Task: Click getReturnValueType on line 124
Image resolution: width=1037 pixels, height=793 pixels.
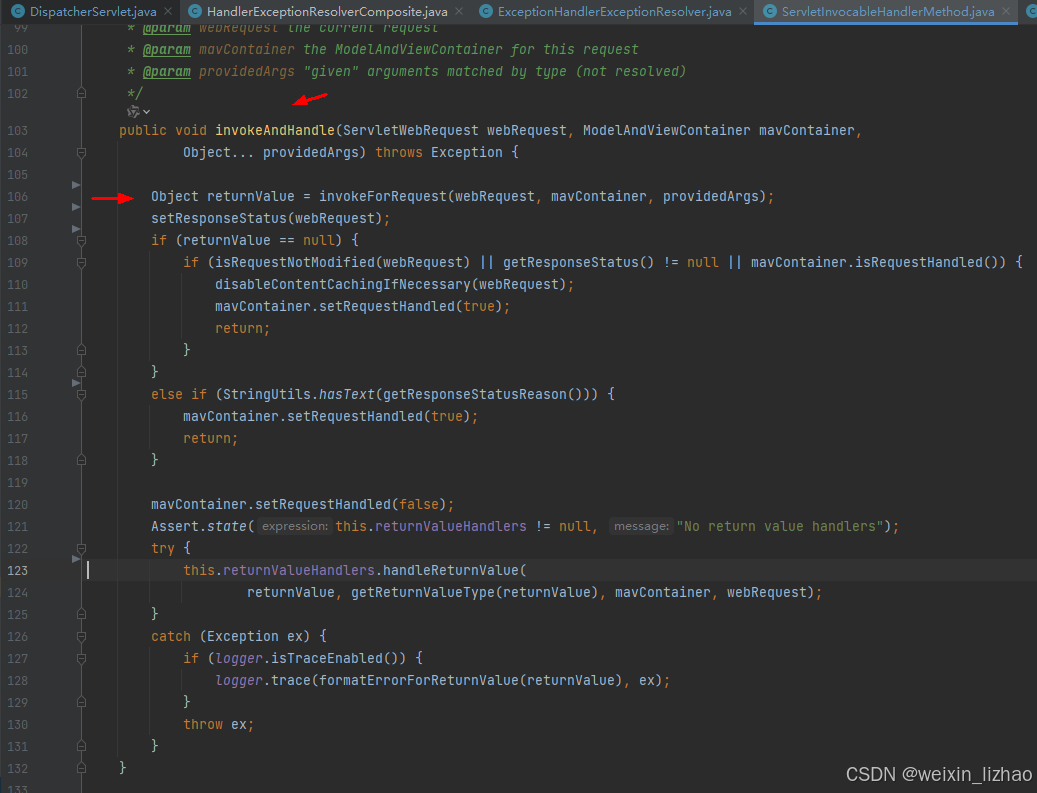Action: click(423, 592)
